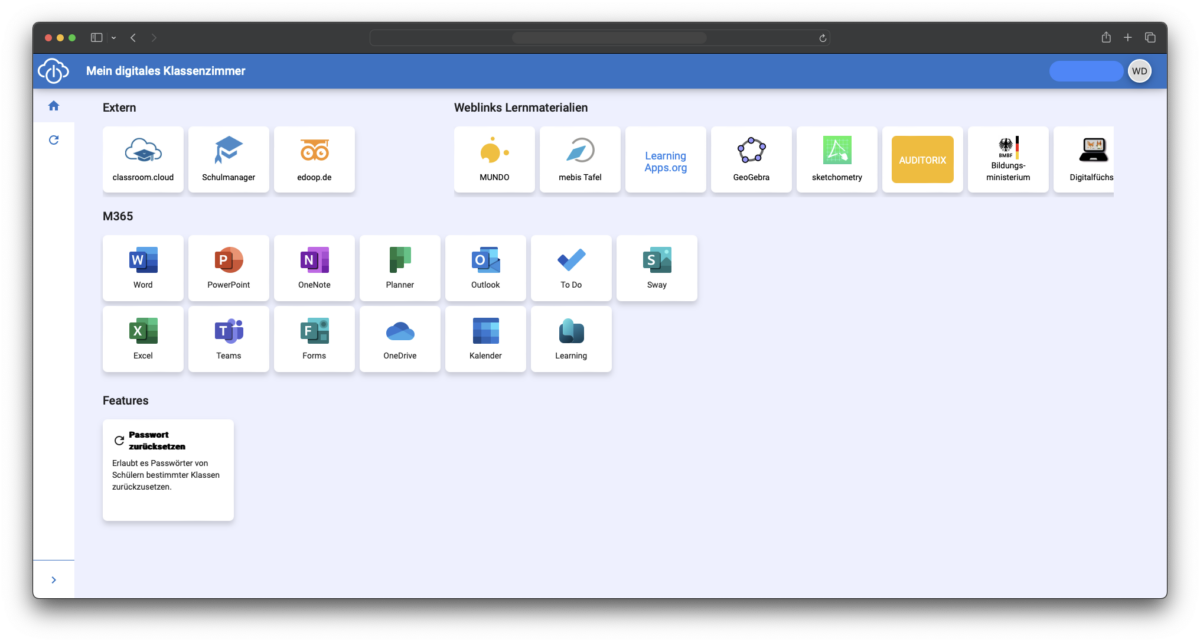The image size is (1200, 642).
Task: Open LearningApps.org
Action: [665, 159]
